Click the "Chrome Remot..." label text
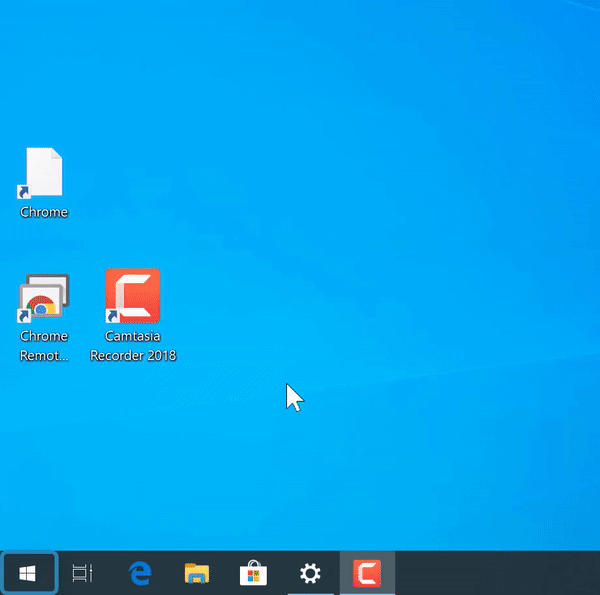The height and width of the screenshot is (595, 600). 44,346
